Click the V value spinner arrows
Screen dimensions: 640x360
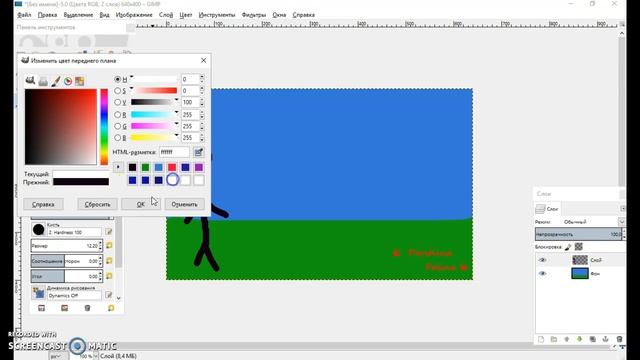[x=202, y=102]
